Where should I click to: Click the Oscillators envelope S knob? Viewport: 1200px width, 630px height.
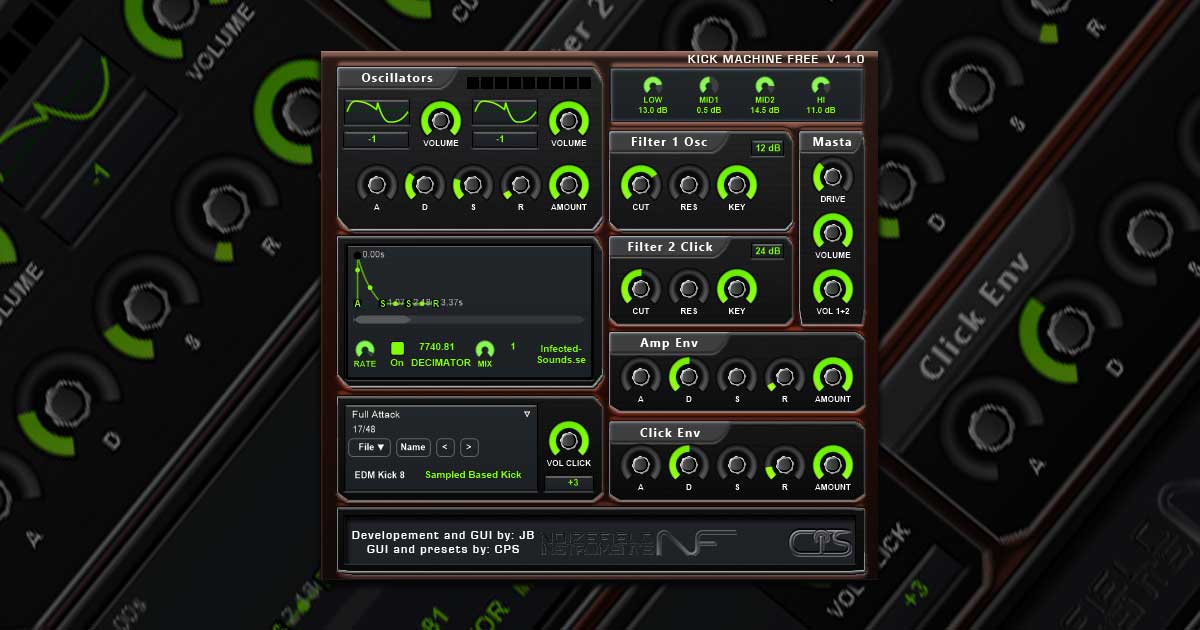[472, 184]
